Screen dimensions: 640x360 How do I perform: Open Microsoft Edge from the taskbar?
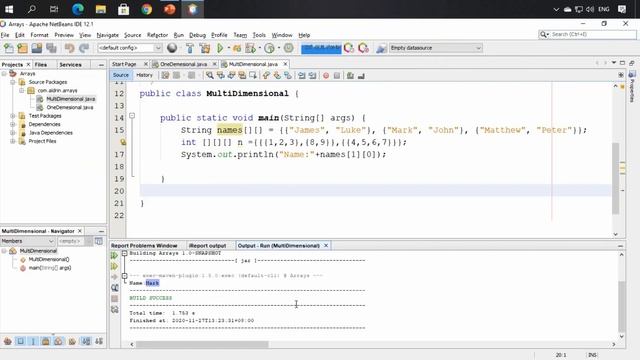tap(78, 9)
